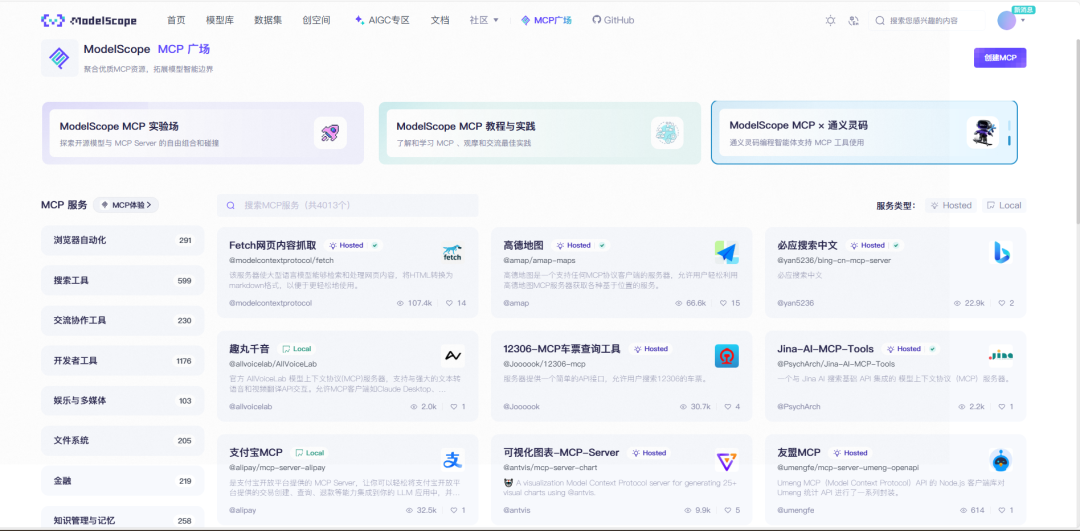Focus the header 搜索您感兴趣的内容 field

click(926, 21)
